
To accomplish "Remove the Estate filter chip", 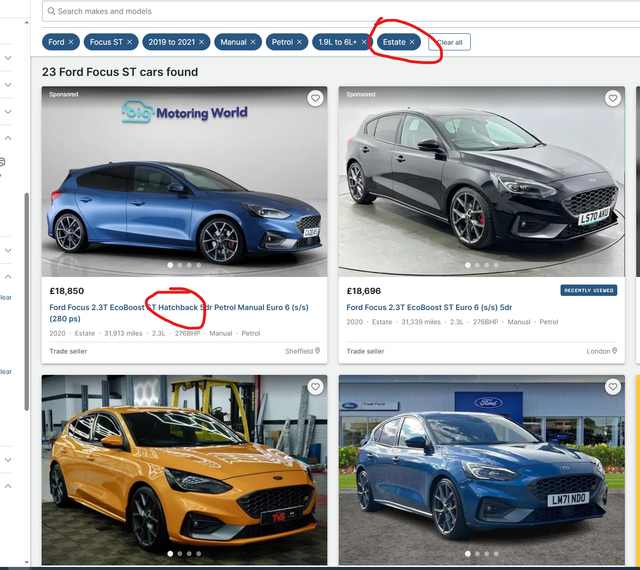I will 412,42.
